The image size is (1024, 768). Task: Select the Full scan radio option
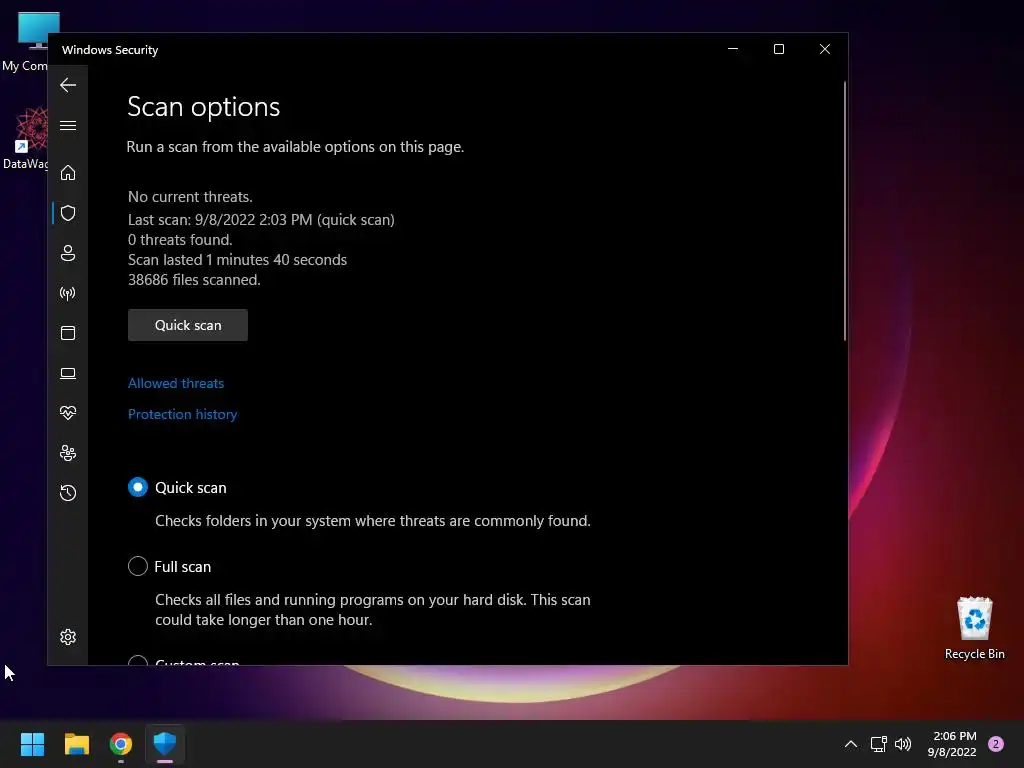(138, 566)
